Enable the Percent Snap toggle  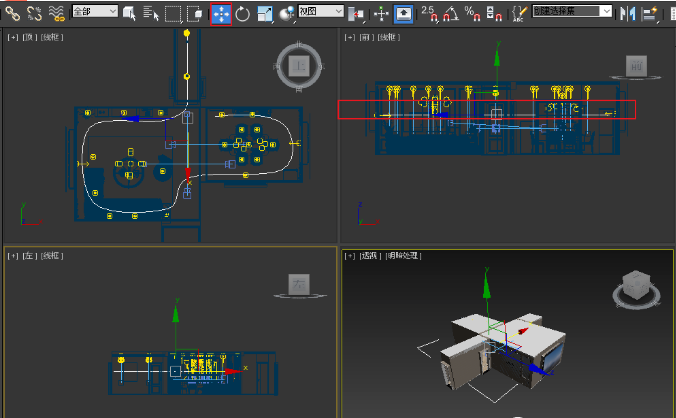[x=472, y=13]
